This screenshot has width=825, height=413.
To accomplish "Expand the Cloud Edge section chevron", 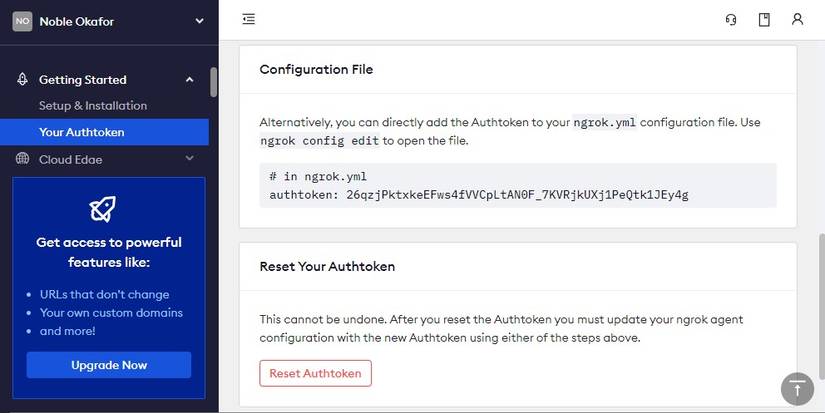I will [190, 158].
